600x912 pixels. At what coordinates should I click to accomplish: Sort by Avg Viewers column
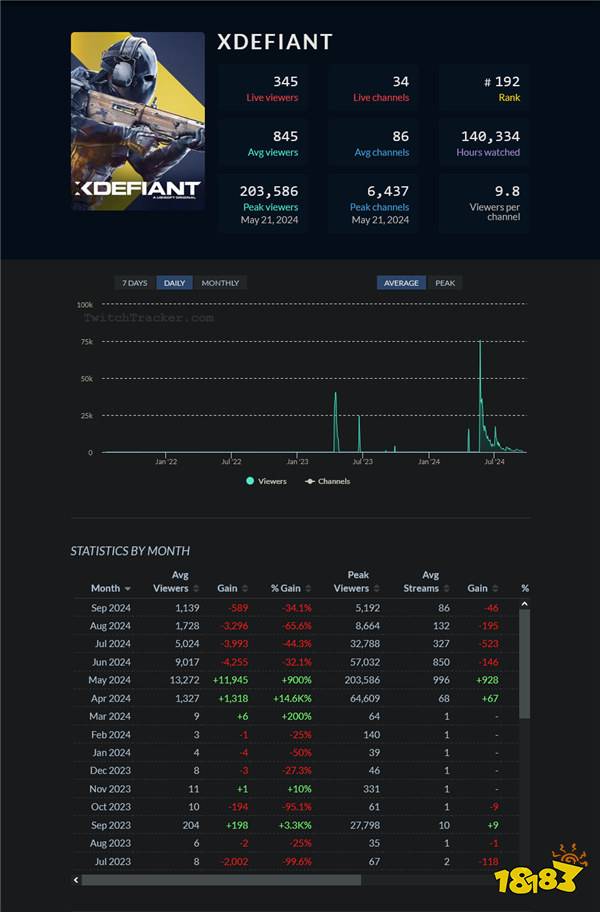[176, 582]
